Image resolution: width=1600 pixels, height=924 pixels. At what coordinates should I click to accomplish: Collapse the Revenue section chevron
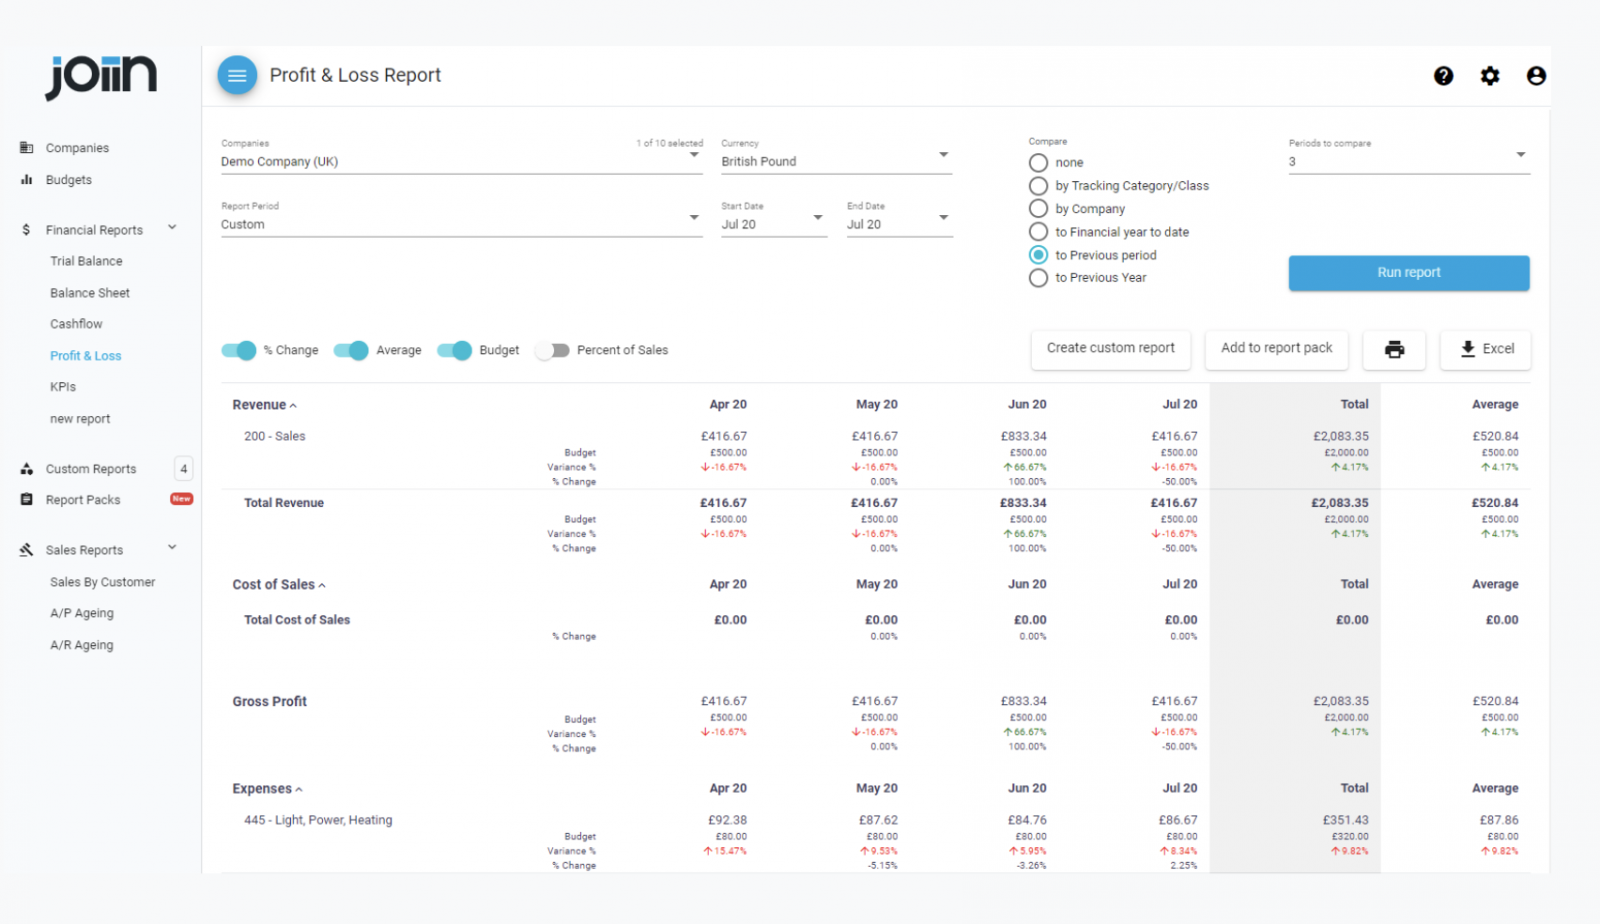(x=293, y=404)
